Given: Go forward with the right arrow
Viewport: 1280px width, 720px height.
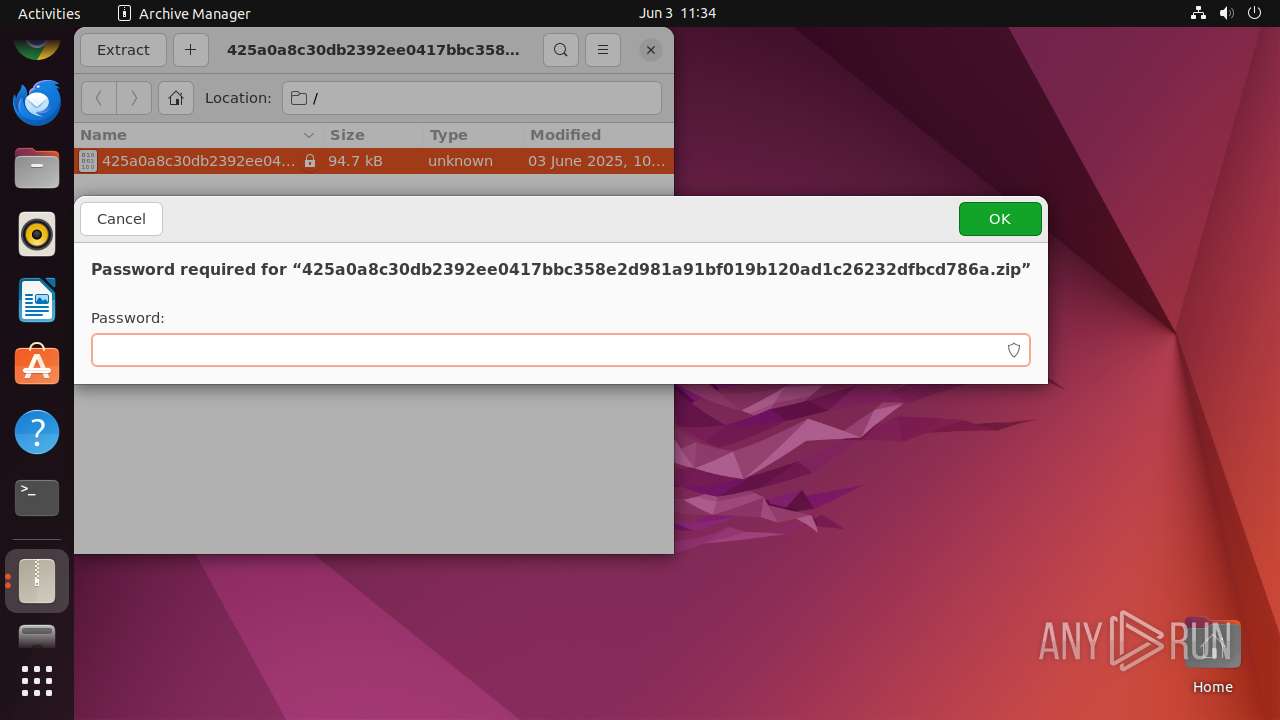Looking at the screenshot, I should [x=134, y=98].
